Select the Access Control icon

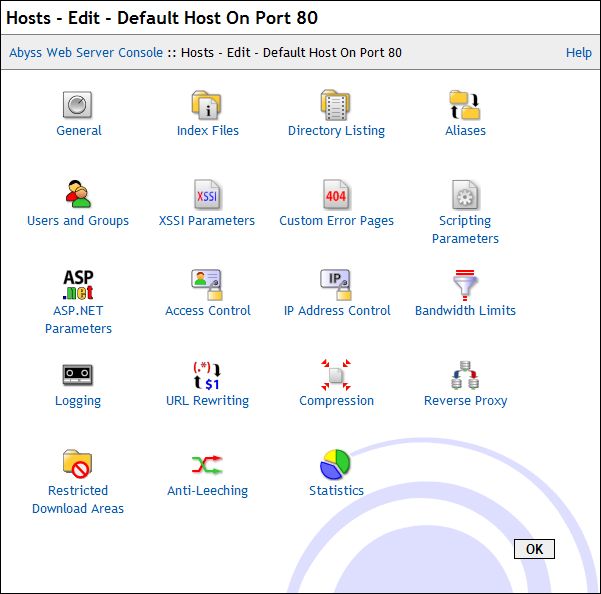coord(207,284)
